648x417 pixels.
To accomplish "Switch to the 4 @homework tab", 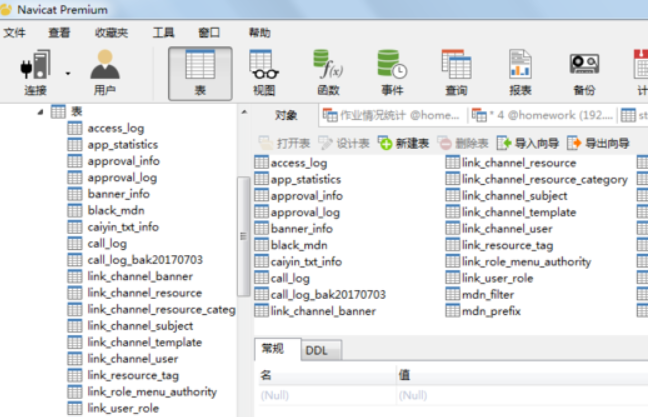I will pyautogui.click(x=542, y=115).
